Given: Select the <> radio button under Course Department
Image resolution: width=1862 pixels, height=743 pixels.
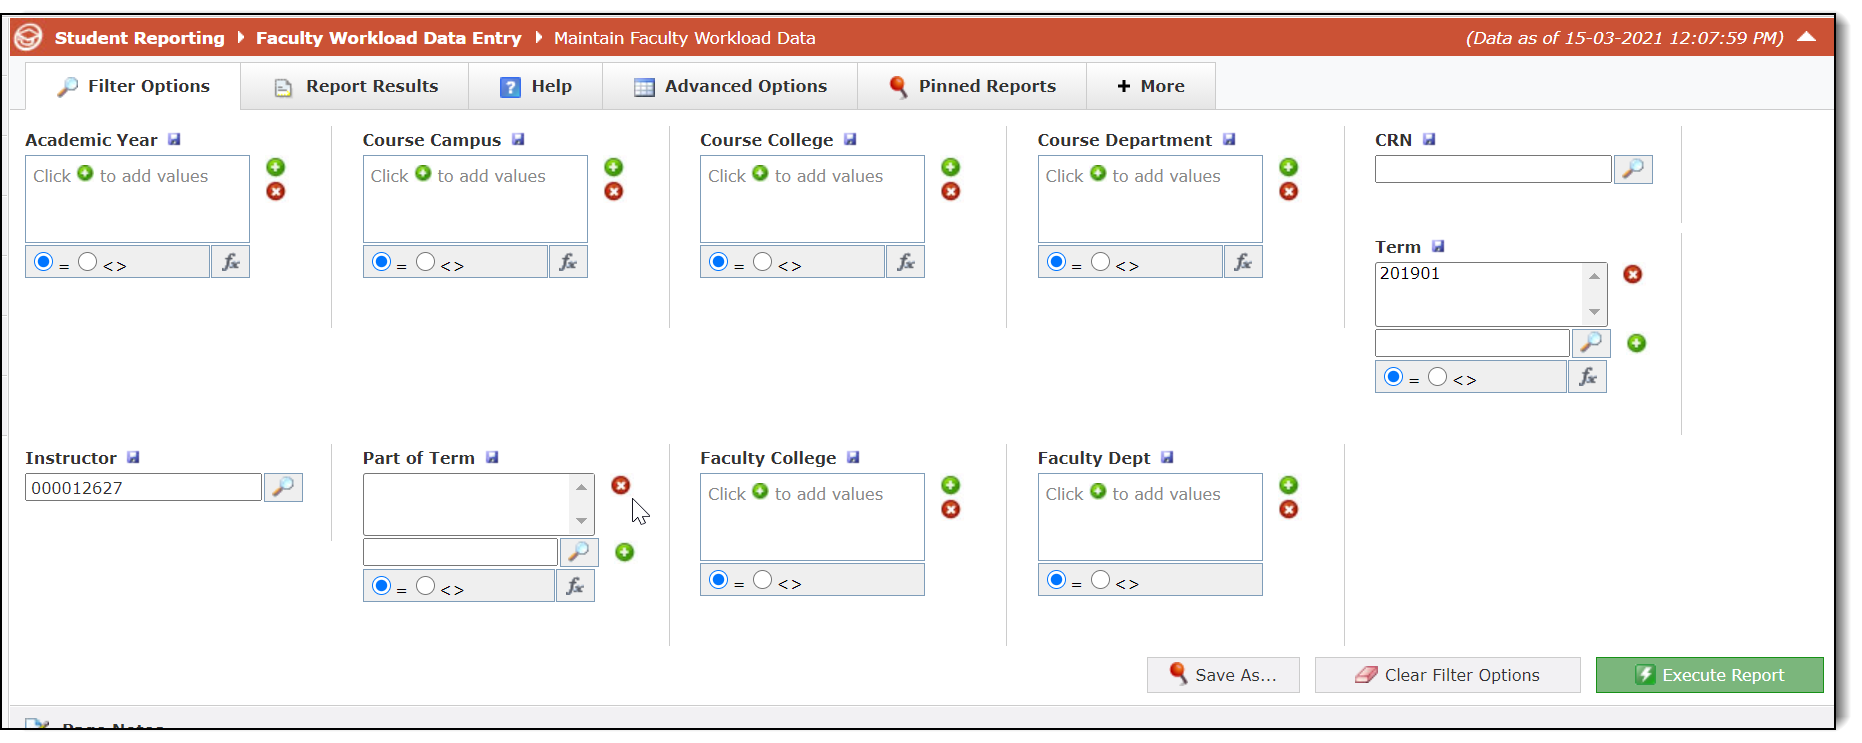Looking at the screenshot, I should (x=1101, y=261).
